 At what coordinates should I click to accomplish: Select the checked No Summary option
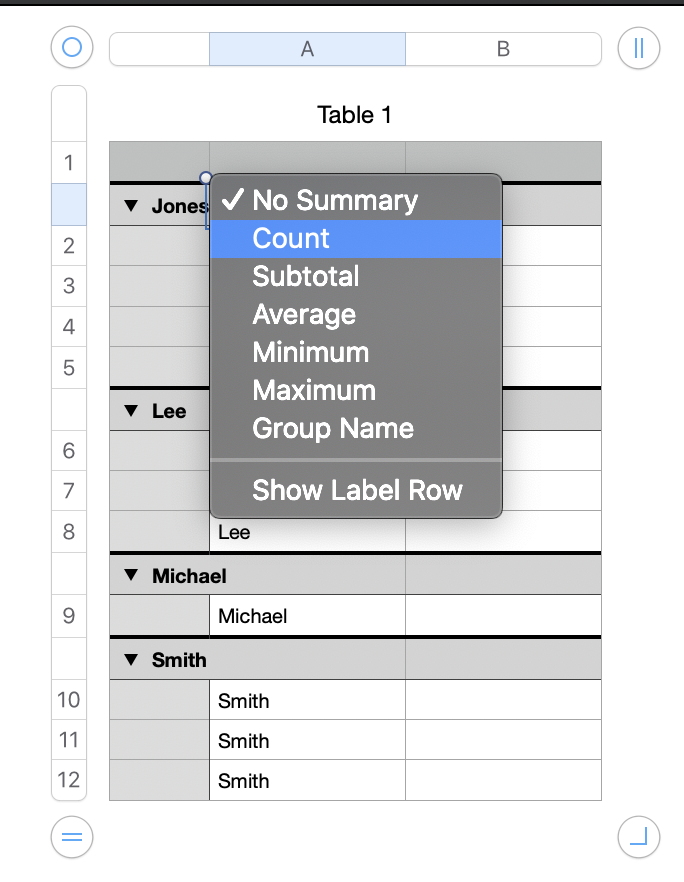coord(334,200)
